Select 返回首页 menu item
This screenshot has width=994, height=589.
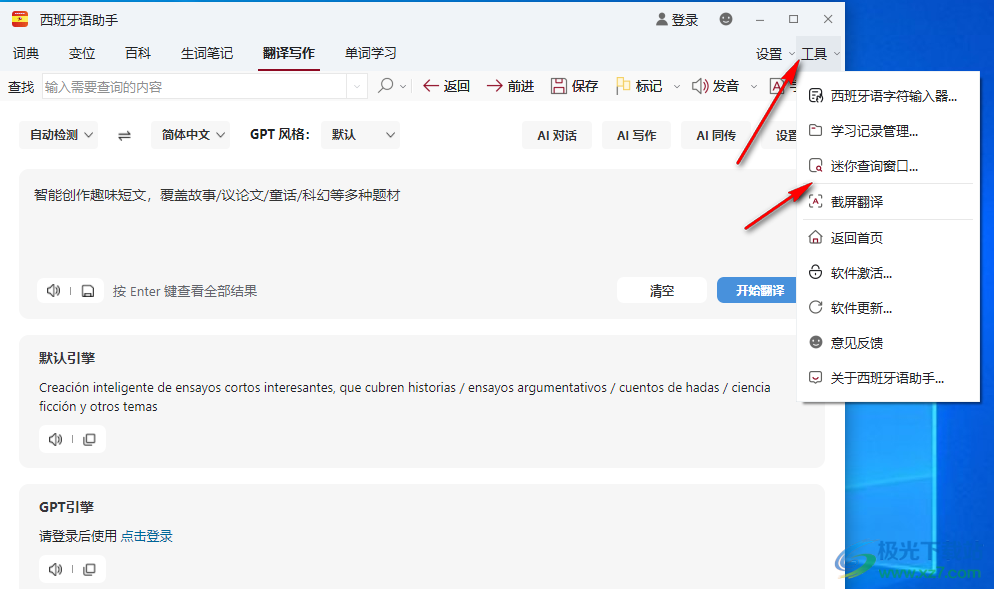point(888,238)
